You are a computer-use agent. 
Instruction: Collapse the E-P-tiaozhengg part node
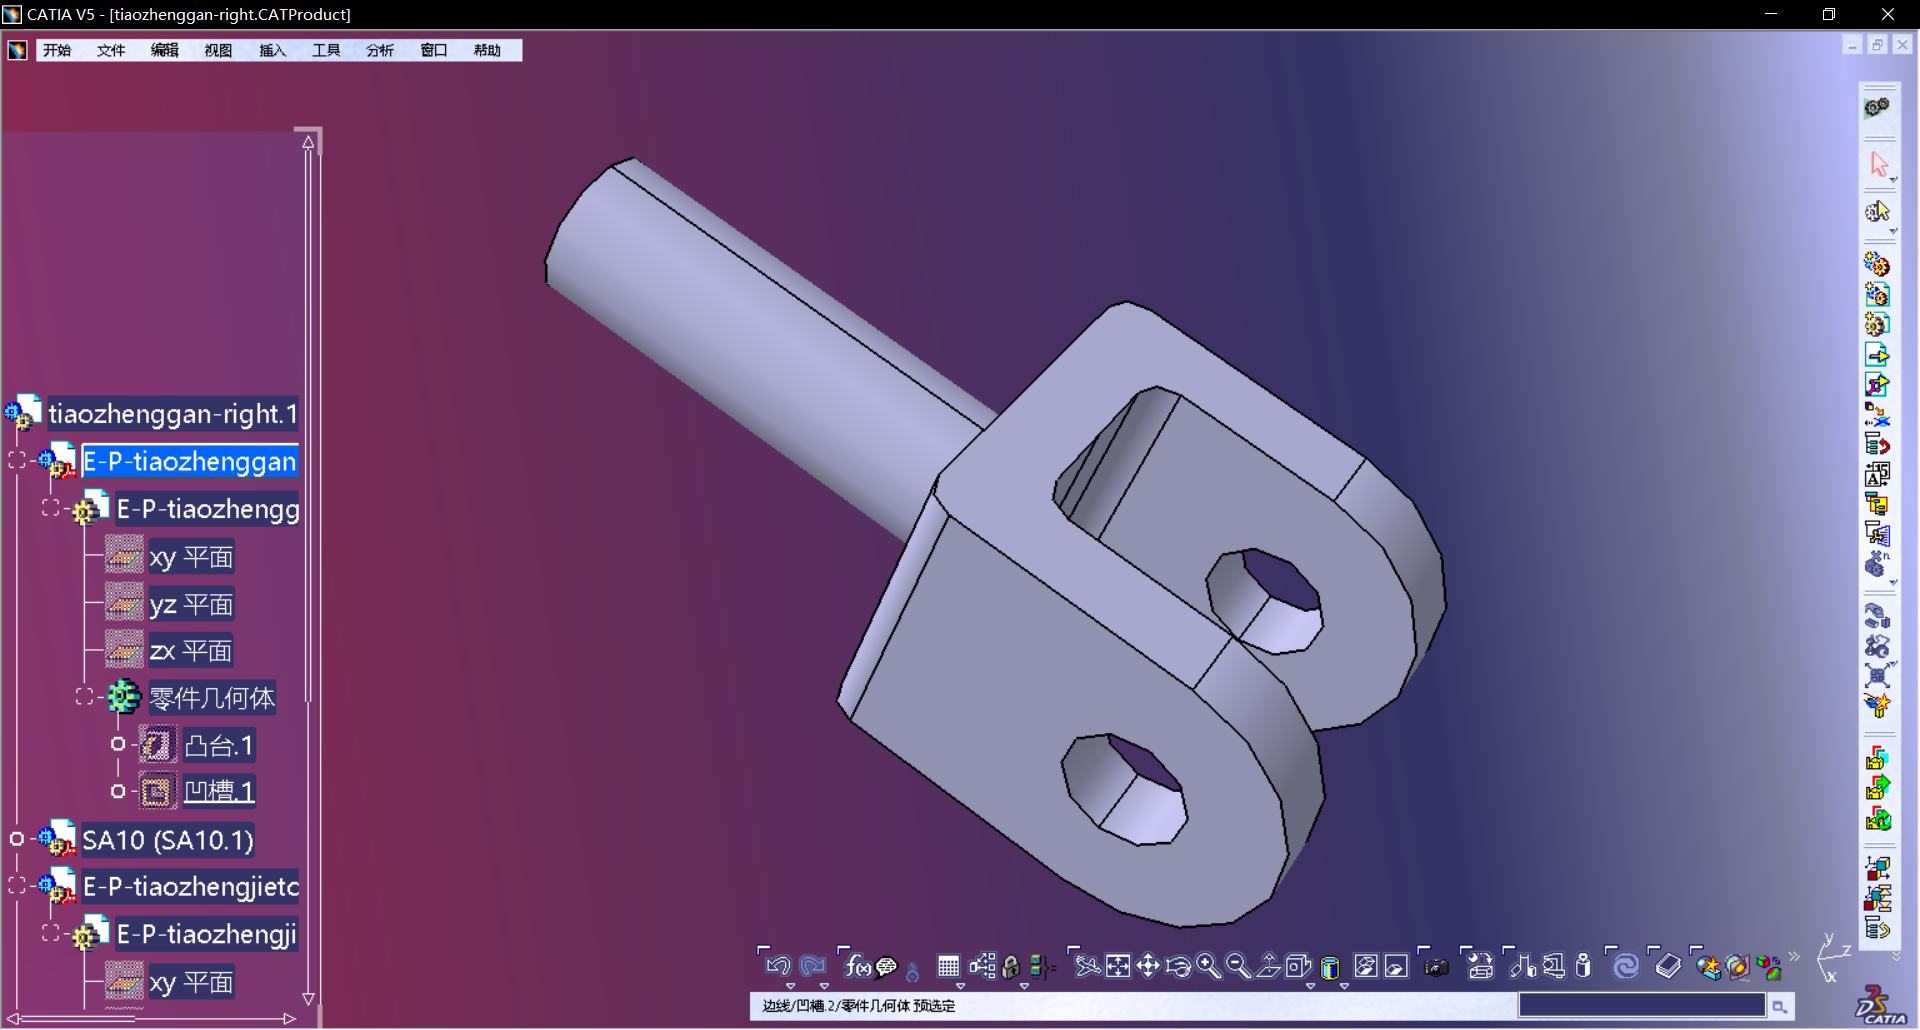coord(51,508)
